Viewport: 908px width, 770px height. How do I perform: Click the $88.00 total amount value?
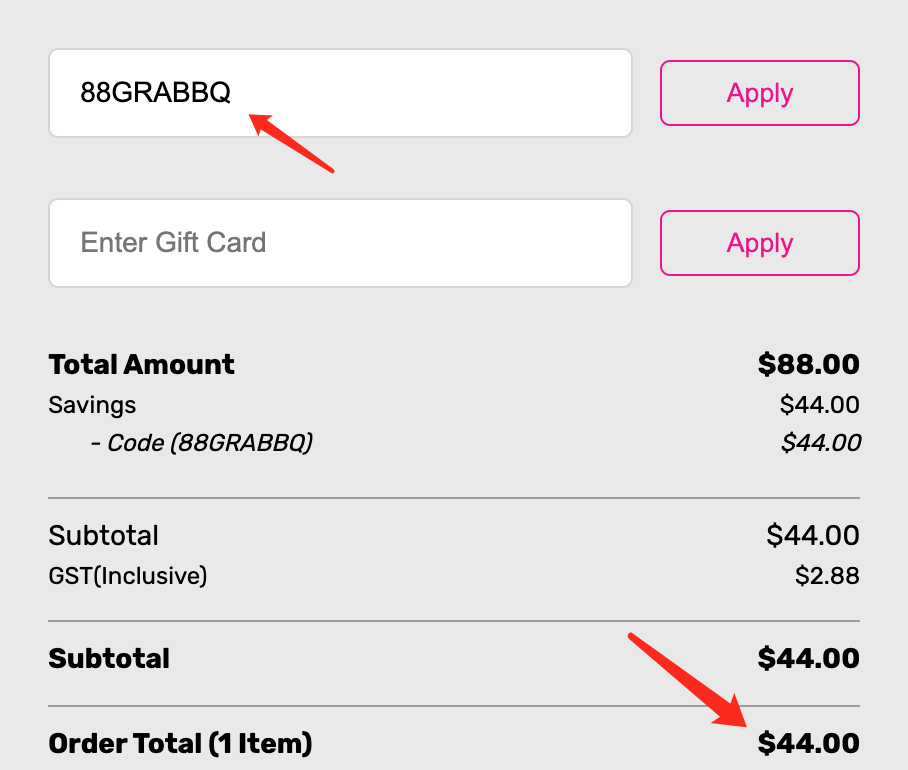[808, 364]
